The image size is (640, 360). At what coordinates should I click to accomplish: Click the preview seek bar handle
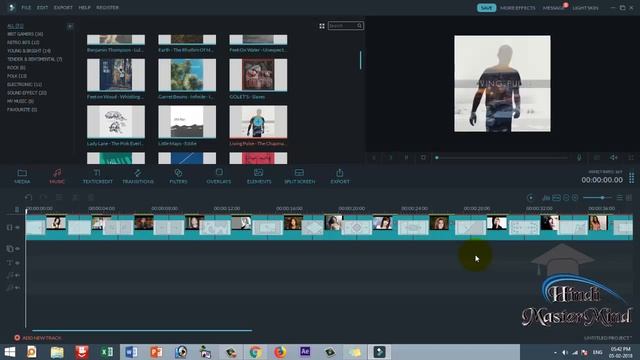tap(437, 158)
